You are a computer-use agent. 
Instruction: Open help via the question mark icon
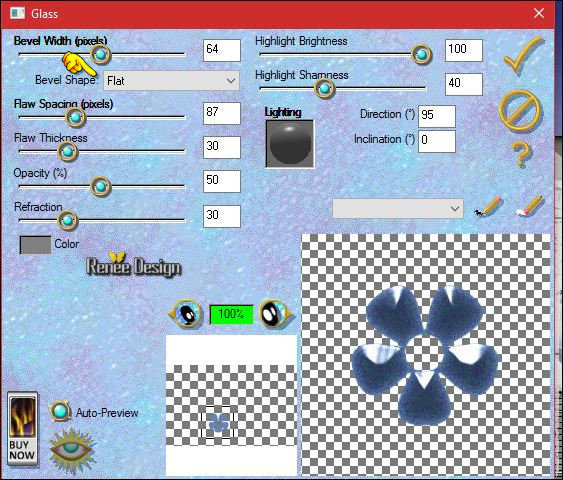(521, 155)
